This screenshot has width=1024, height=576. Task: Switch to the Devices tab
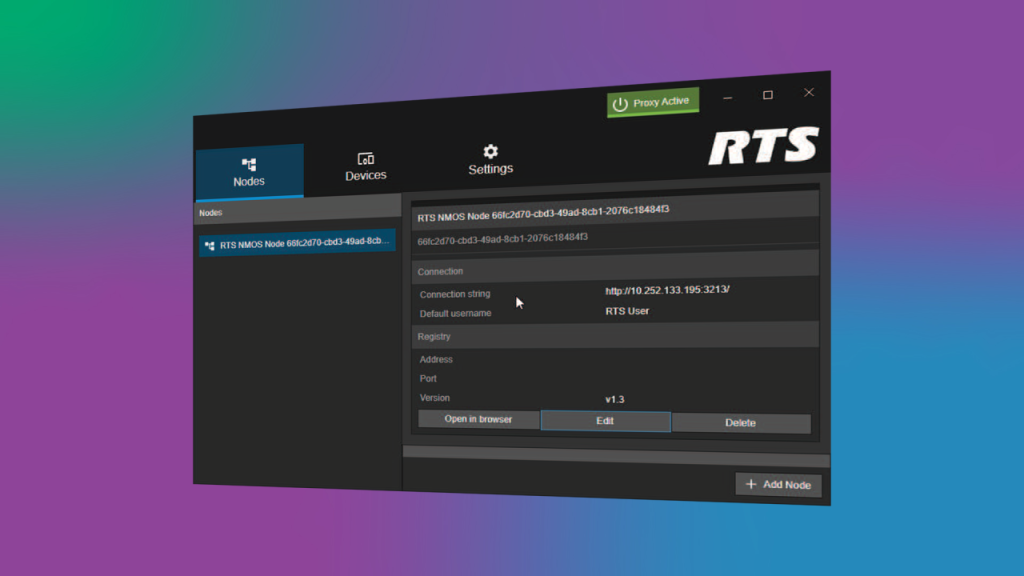(x=366, y=167)
